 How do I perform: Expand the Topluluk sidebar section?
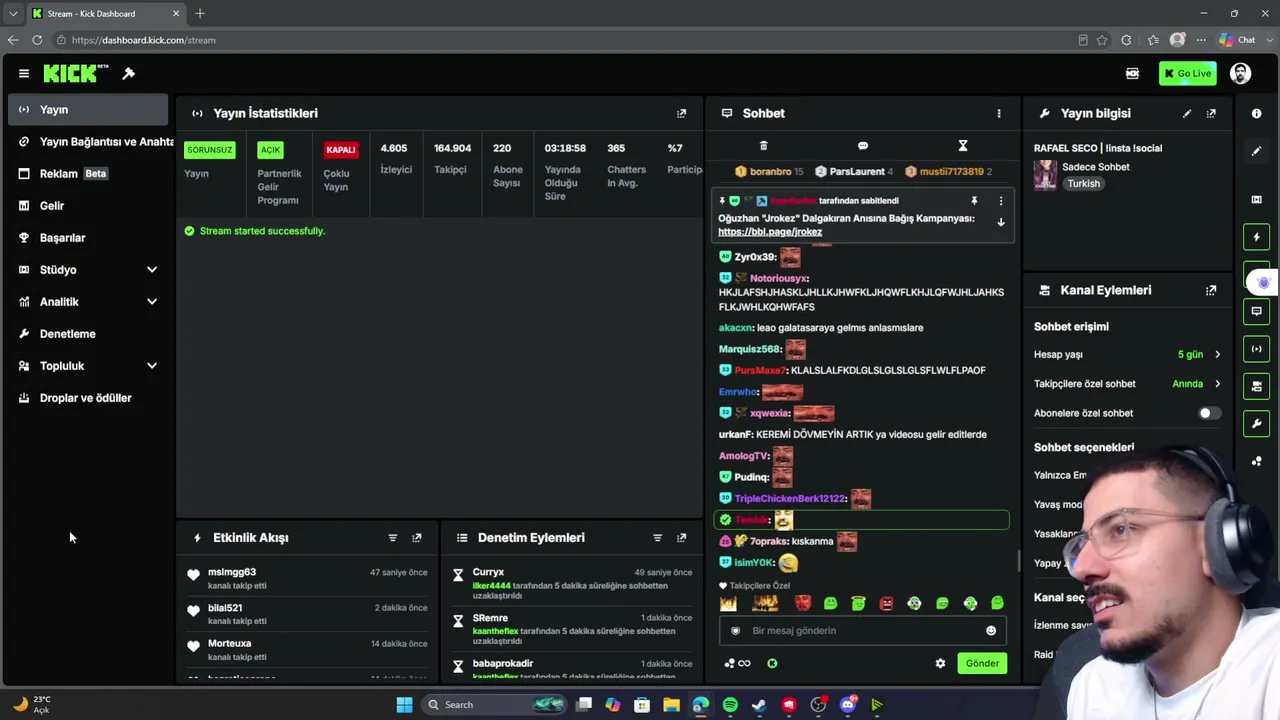[x=152, y=366]
